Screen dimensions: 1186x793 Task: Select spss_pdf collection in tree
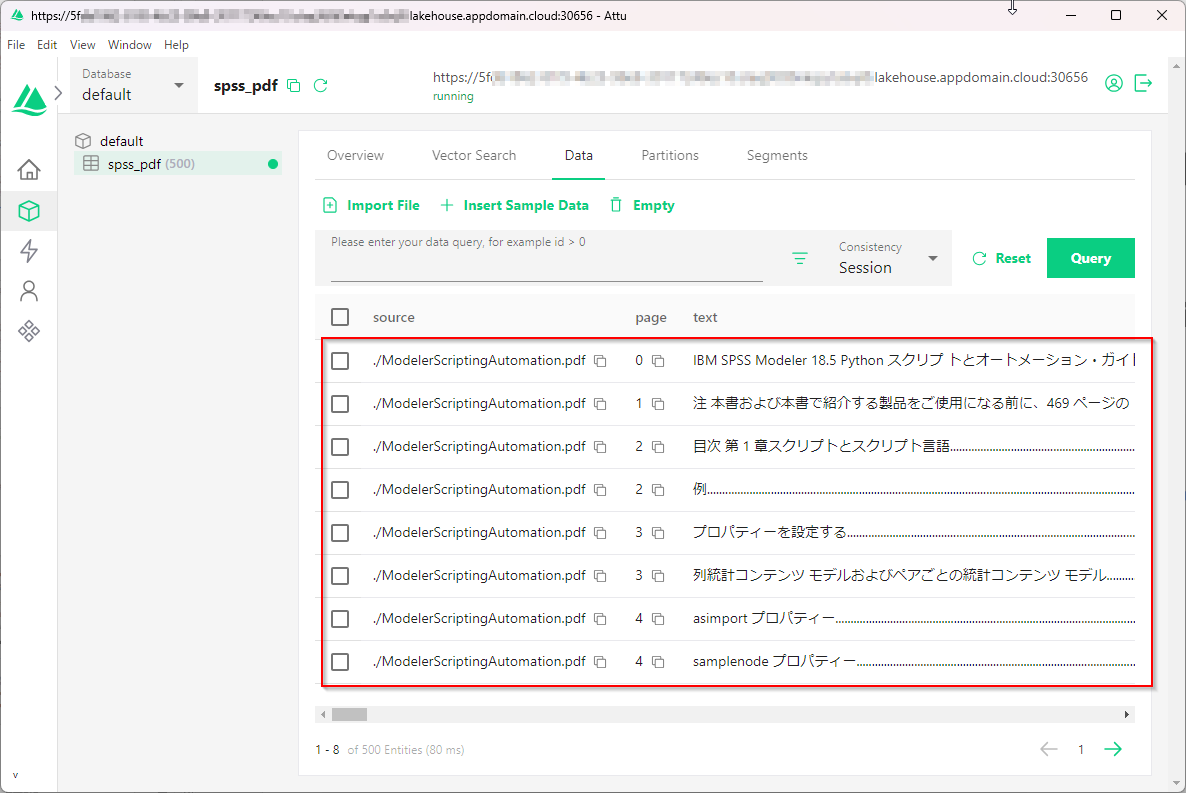point(178,163)
